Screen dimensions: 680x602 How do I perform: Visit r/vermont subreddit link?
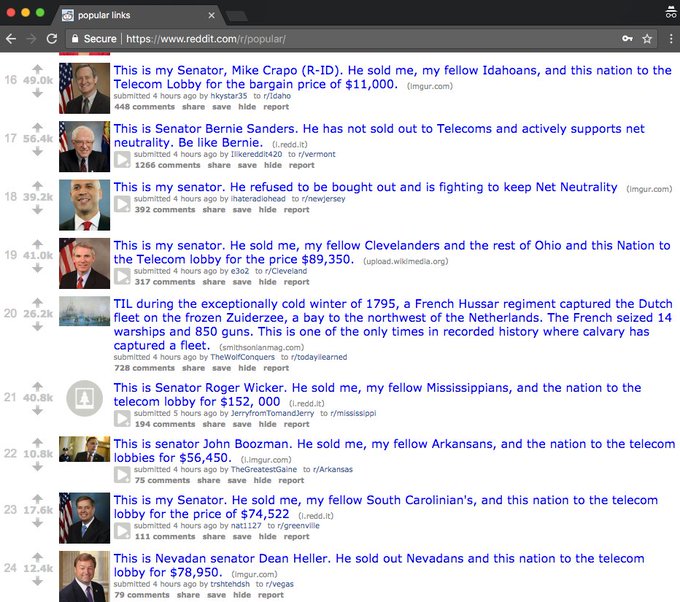coord(317,154)
